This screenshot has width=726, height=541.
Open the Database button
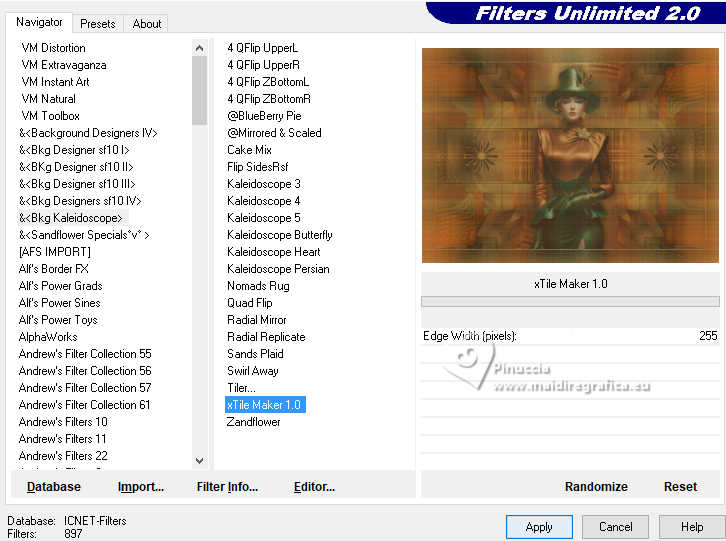(54, 487)
